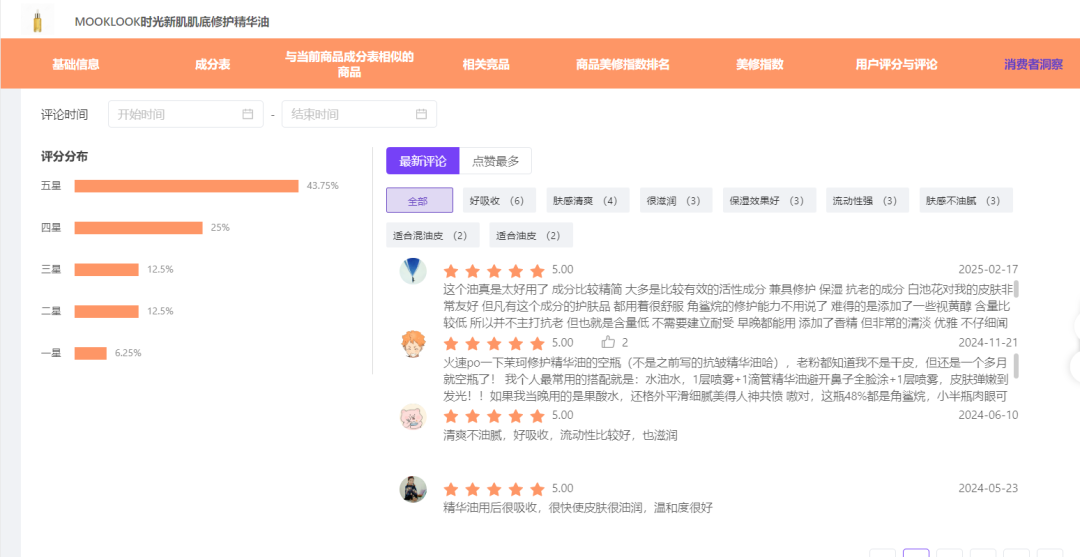Toggle the 好吸收 (6) filter tag

[497, 200]
